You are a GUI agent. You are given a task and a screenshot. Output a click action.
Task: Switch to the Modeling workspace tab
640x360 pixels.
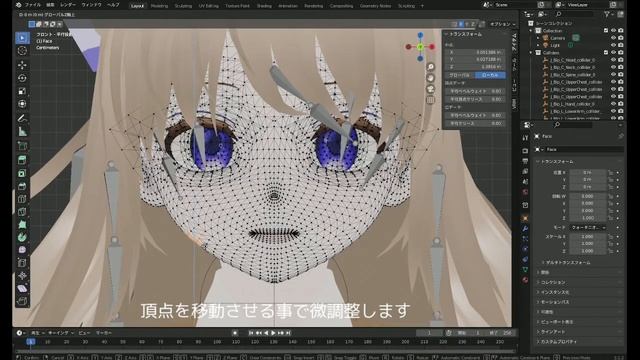pyautogui.click(x=159, y=6)
